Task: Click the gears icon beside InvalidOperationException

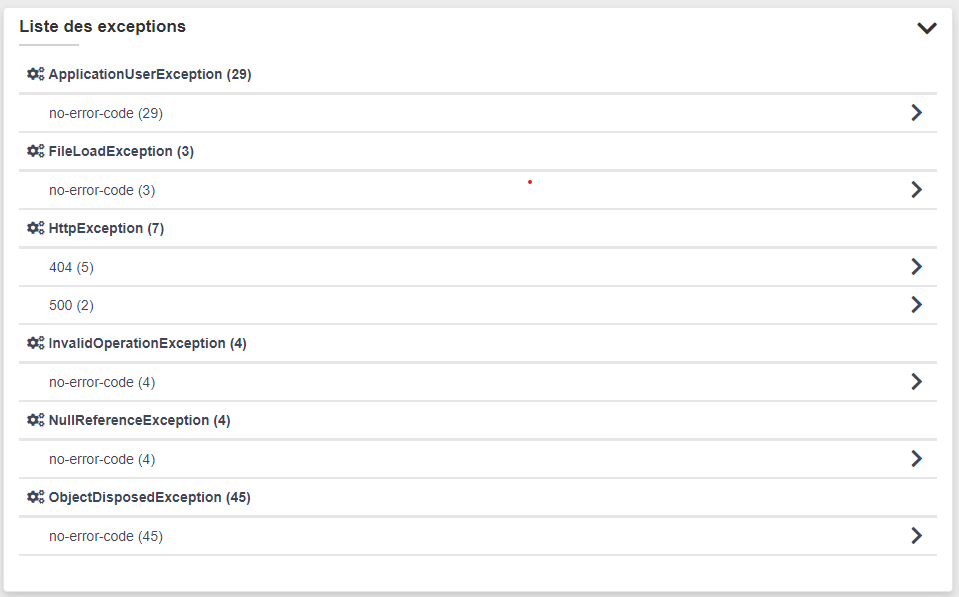Action: click(x=36, y=343)
